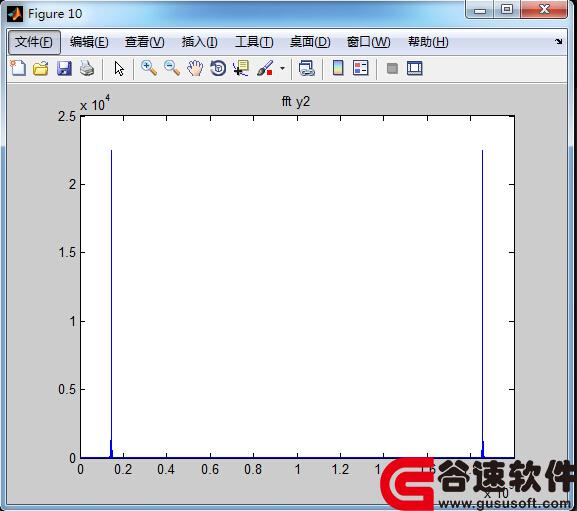Click the y-axis exponent label x 10^4

95,103
